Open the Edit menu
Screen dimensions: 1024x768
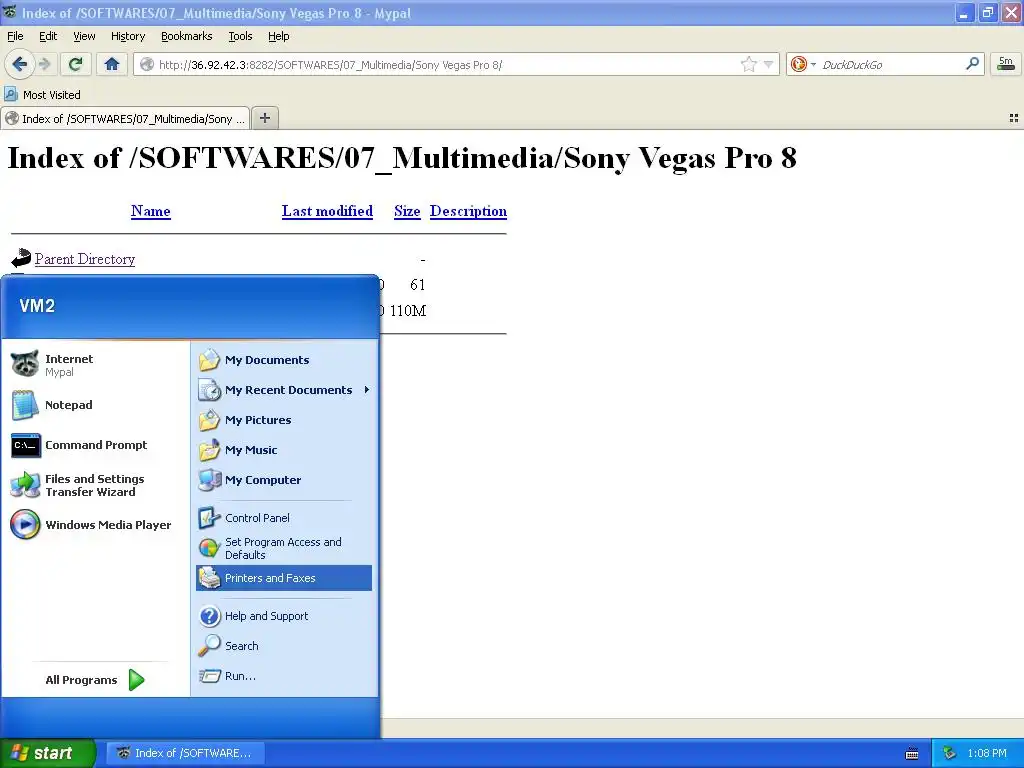point(48,36)
